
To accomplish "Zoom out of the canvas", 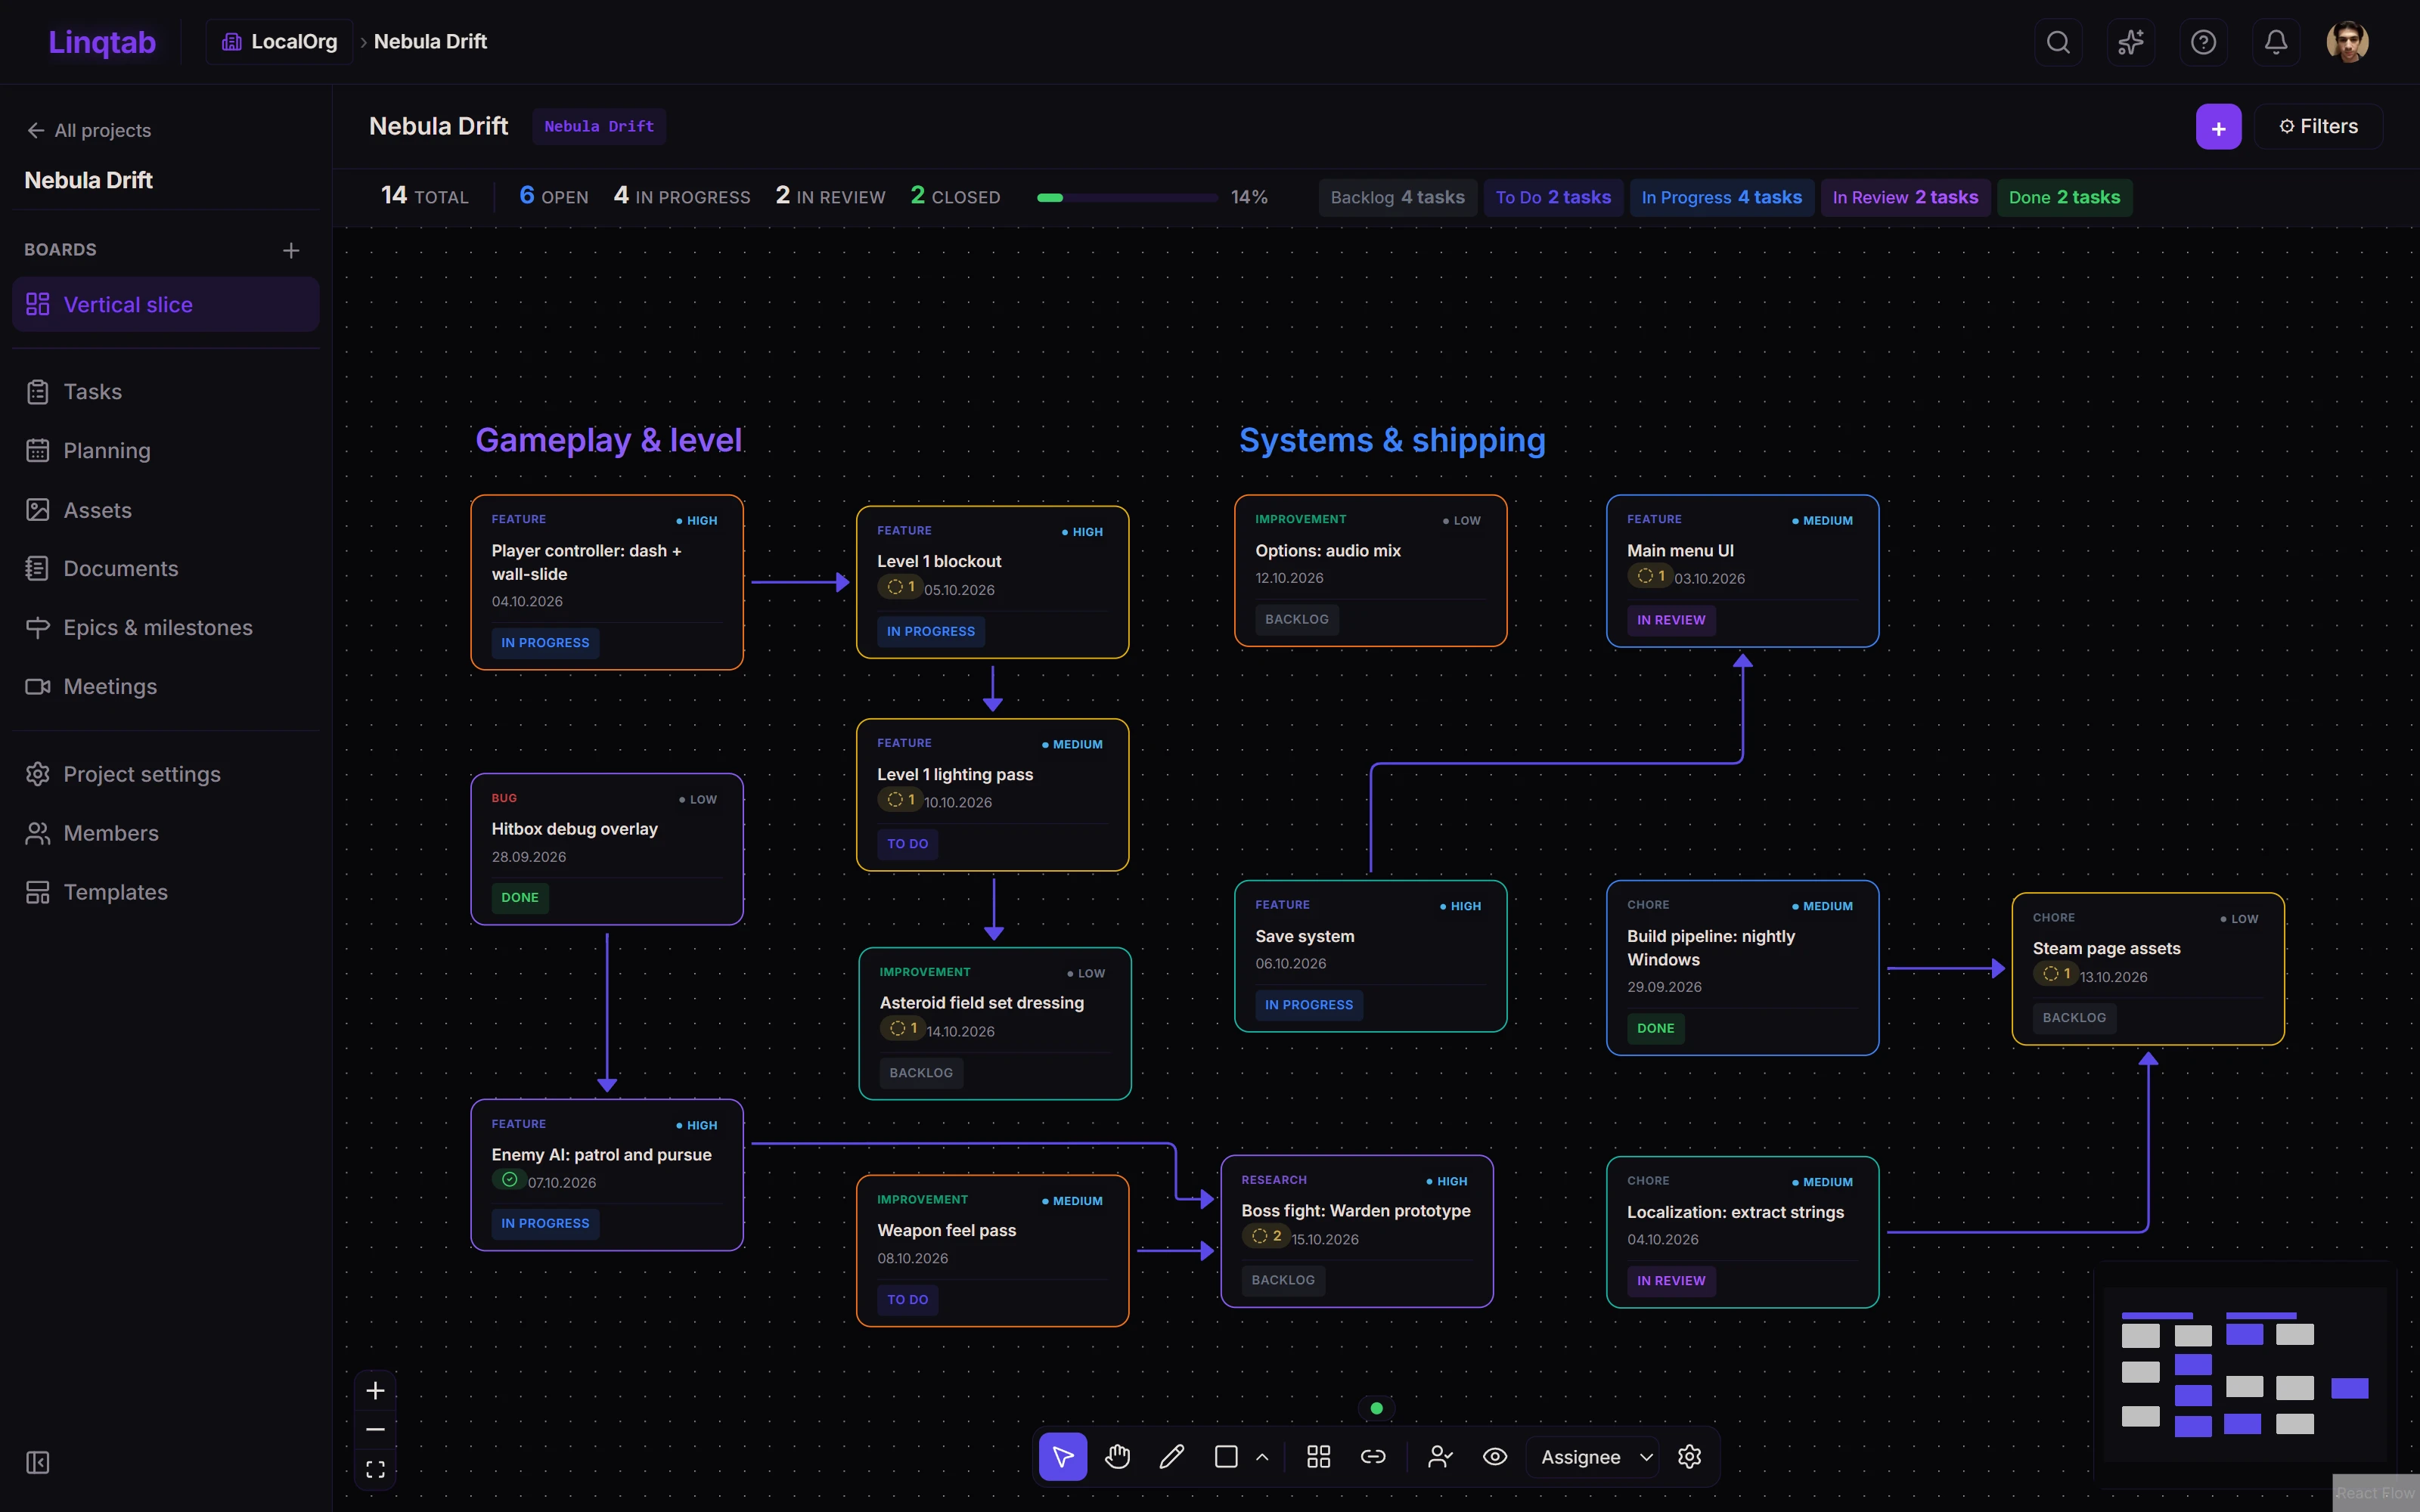I will 375,1430.
